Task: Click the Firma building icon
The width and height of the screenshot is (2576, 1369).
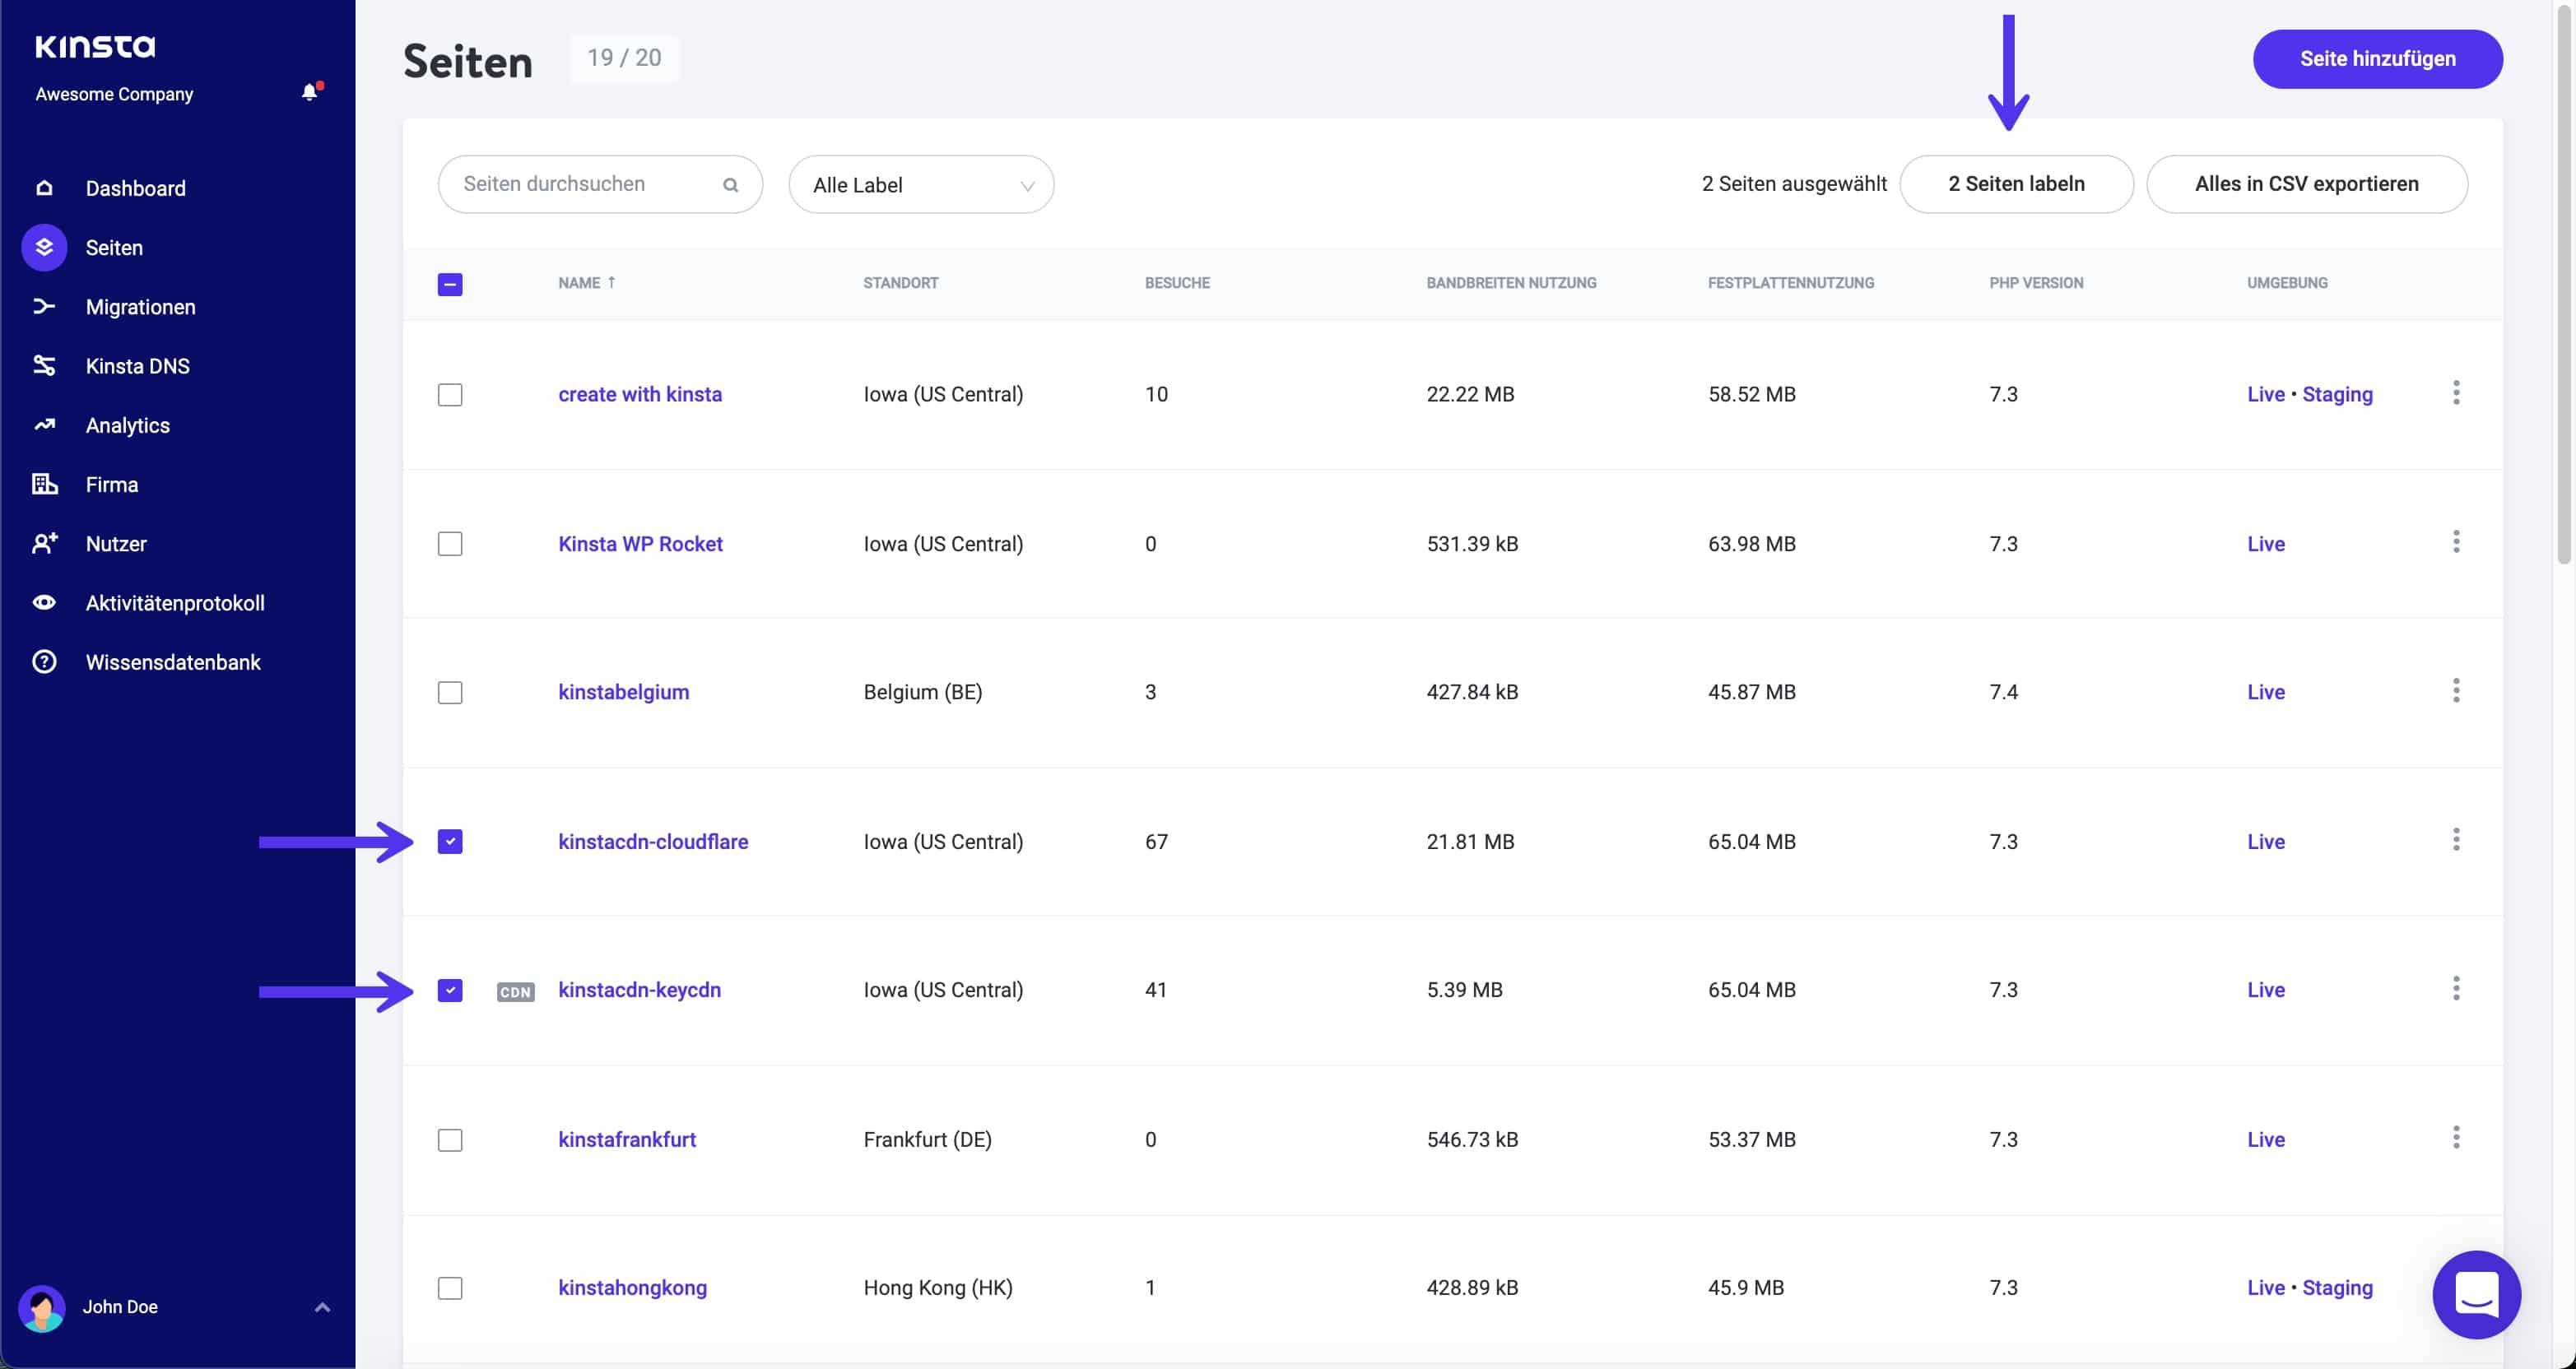Action: pos(44,484)
